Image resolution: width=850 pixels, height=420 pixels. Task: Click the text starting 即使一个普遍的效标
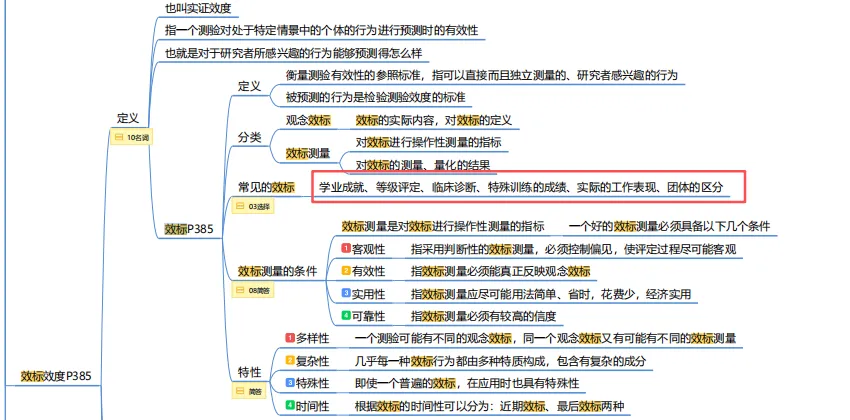point(467,384)
